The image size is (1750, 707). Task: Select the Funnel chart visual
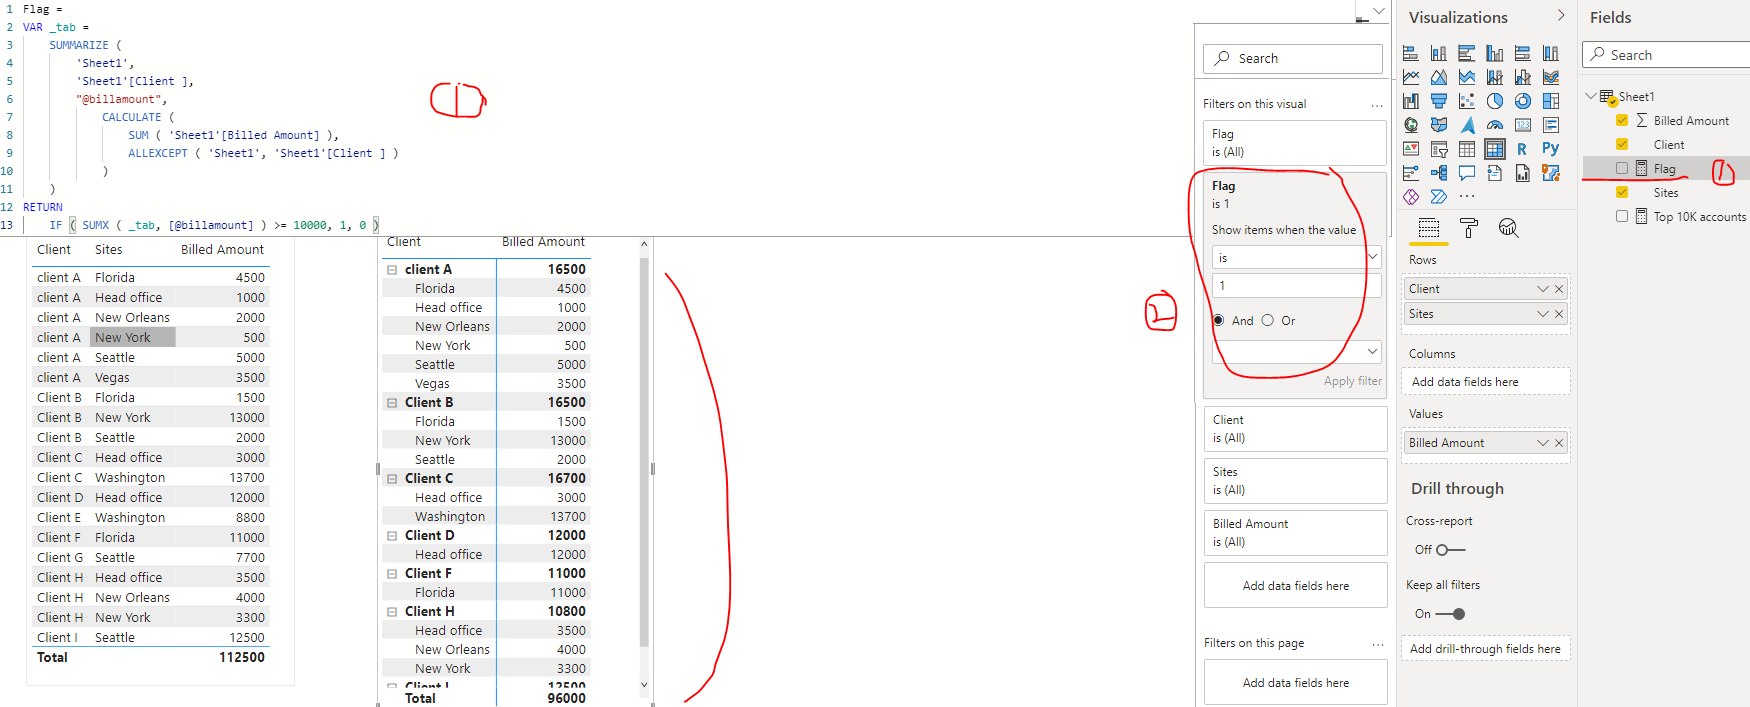pos(1439,101)
